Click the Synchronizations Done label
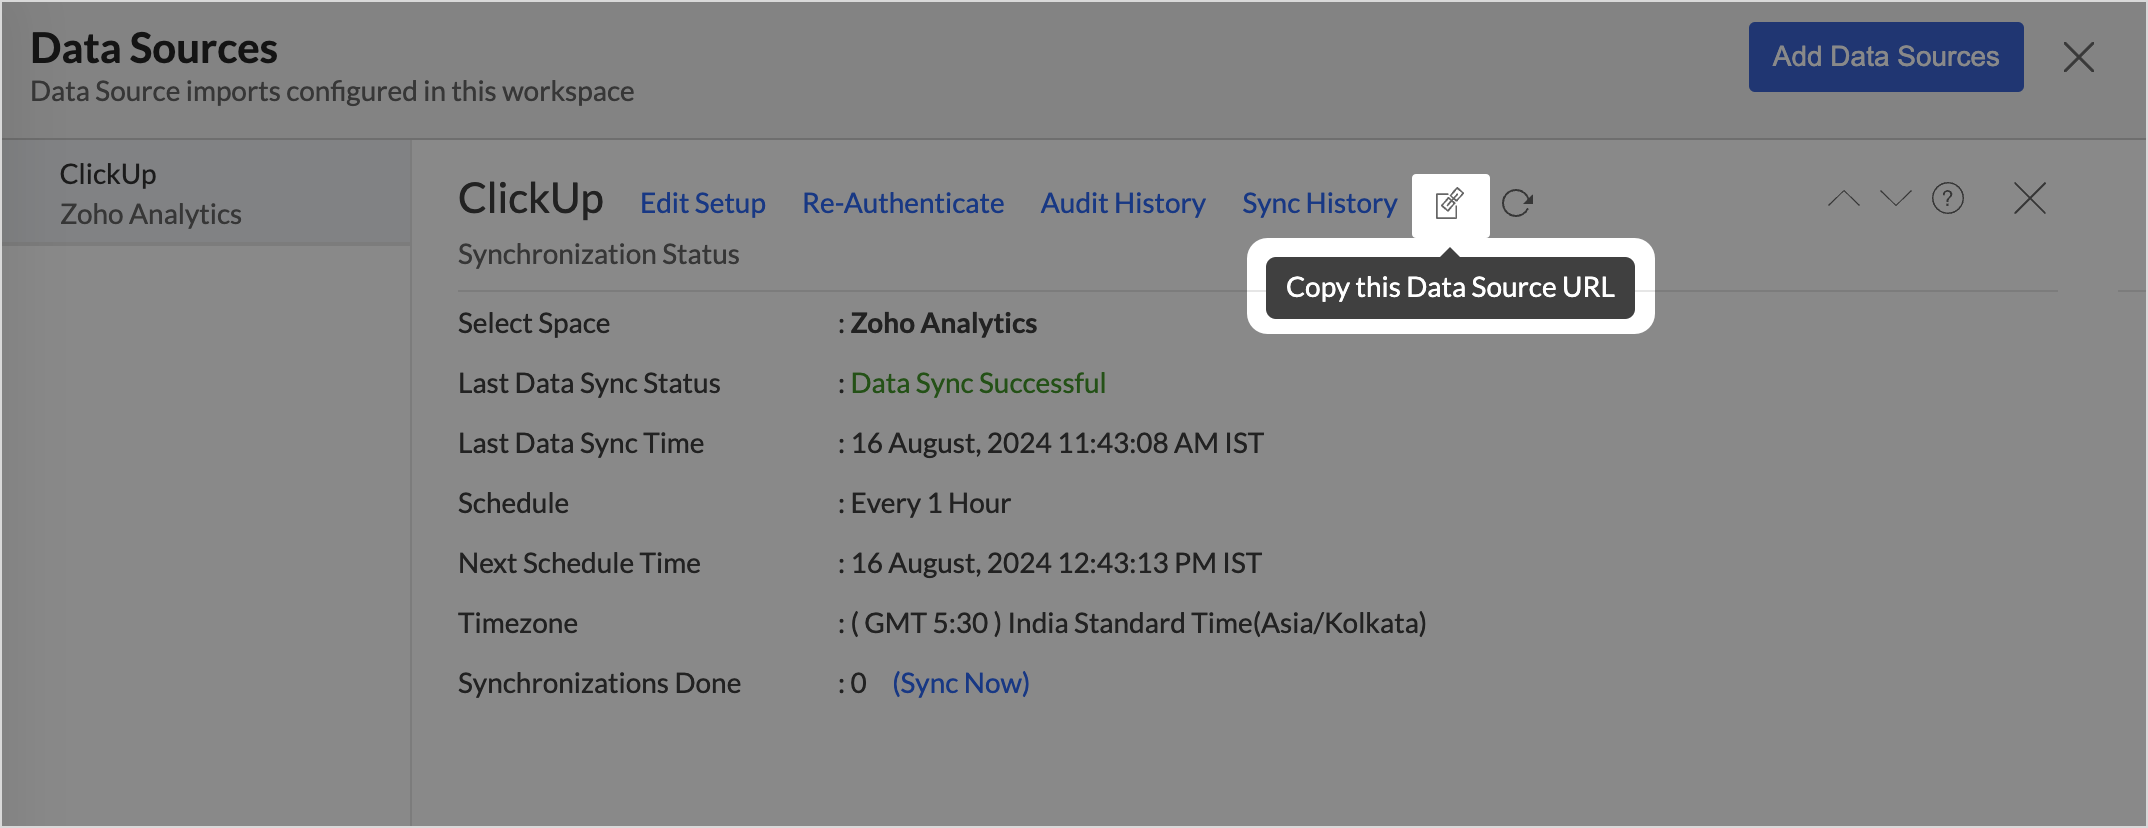Screen dimensions: 2148x828 [x=599, y=683]
